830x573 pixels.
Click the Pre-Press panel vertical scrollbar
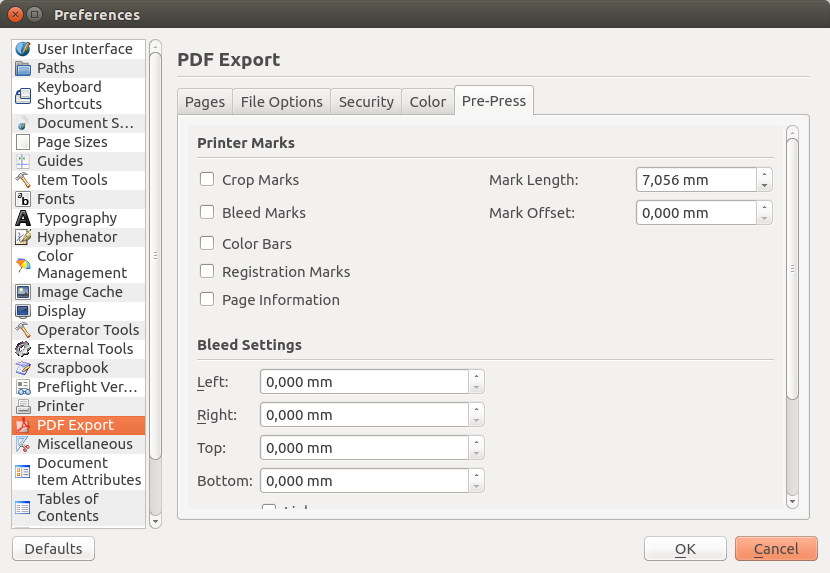(x=792, y=270)
